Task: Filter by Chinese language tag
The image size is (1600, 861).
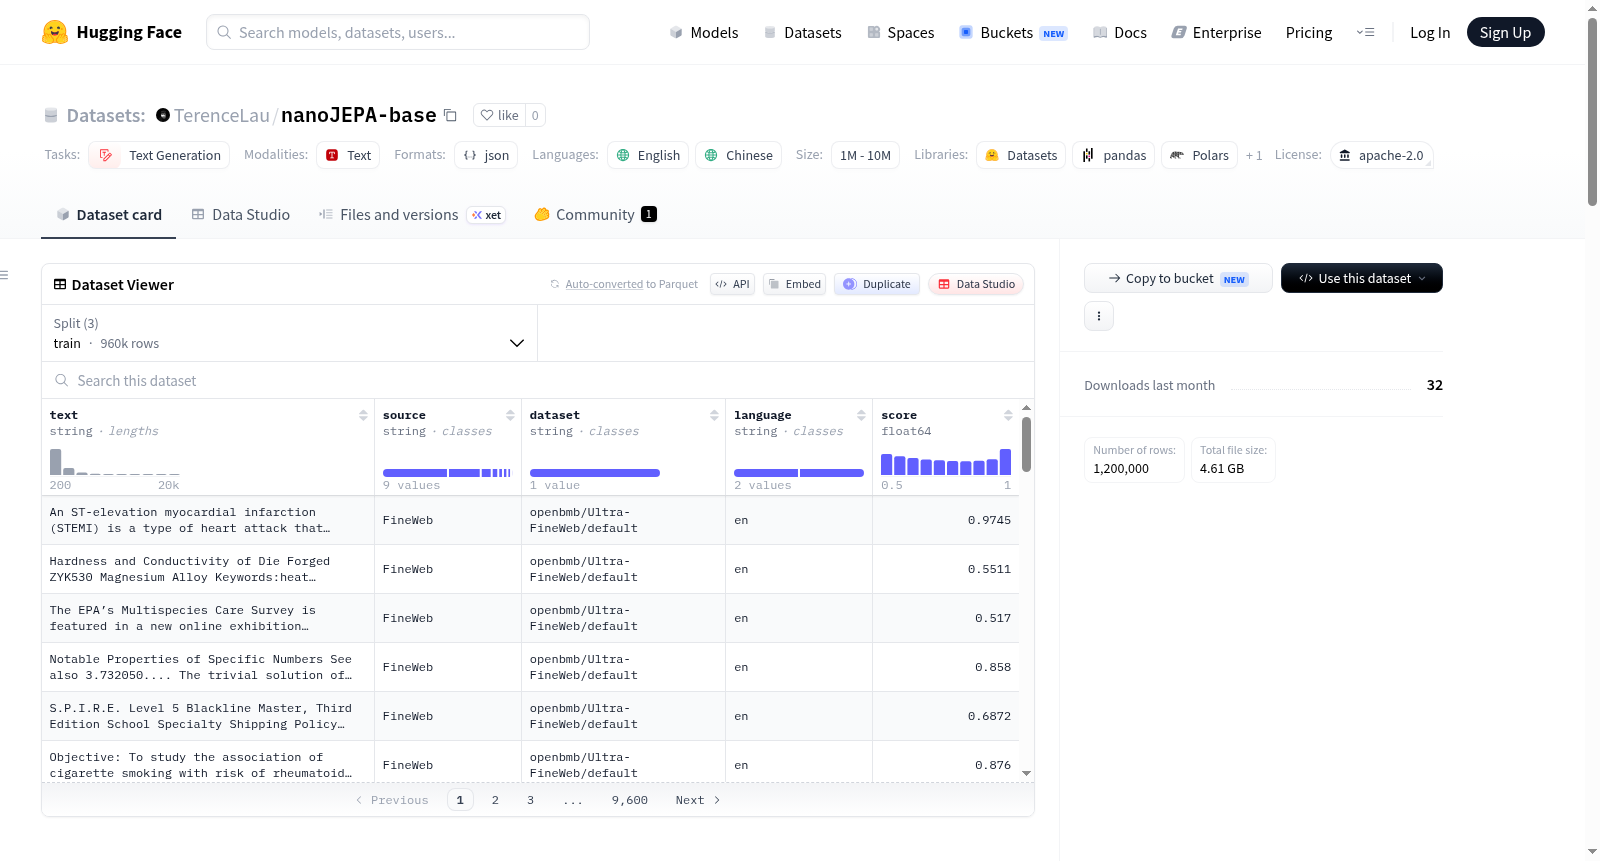Action: click(739, 155)
